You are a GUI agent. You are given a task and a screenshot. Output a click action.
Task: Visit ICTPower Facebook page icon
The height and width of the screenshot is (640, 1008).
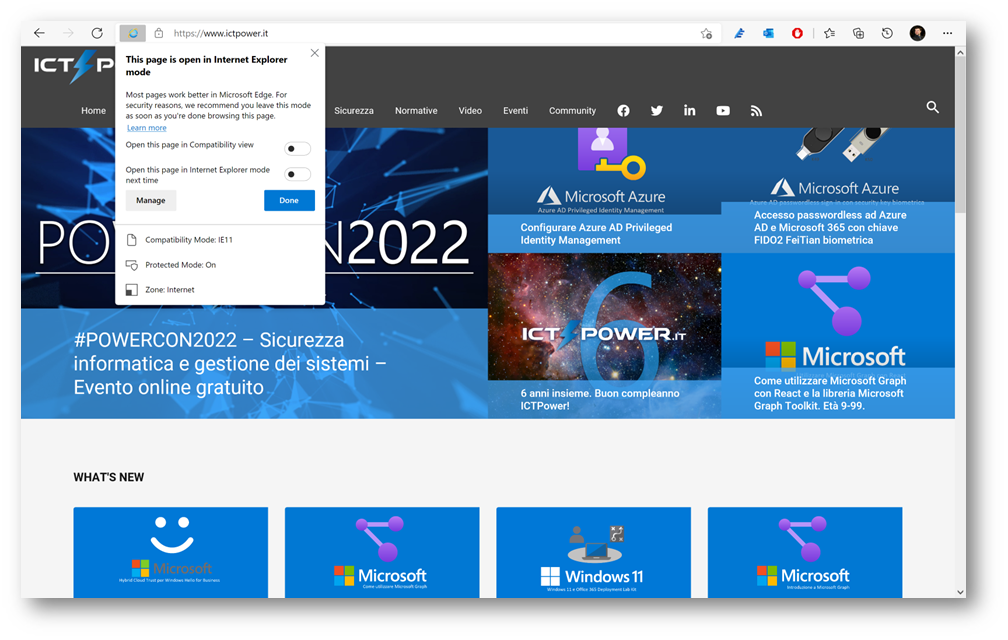coord(624,111)
